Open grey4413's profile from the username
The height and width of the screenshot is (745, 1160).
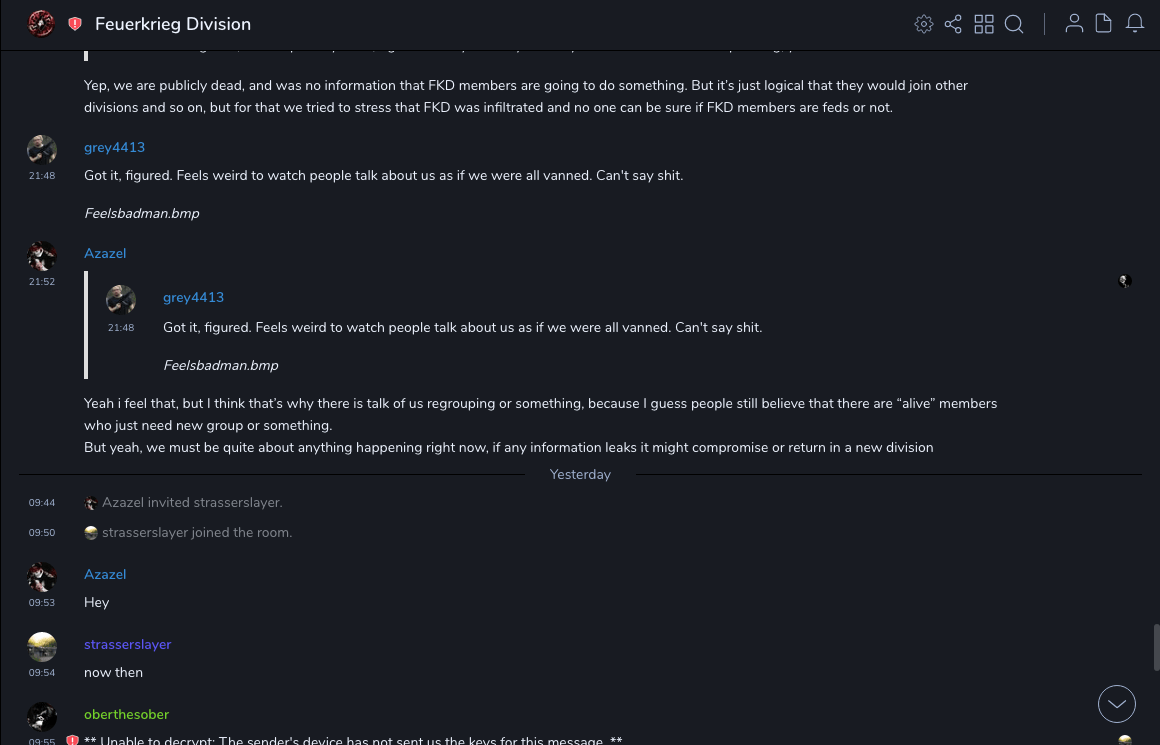coord(114,148)
